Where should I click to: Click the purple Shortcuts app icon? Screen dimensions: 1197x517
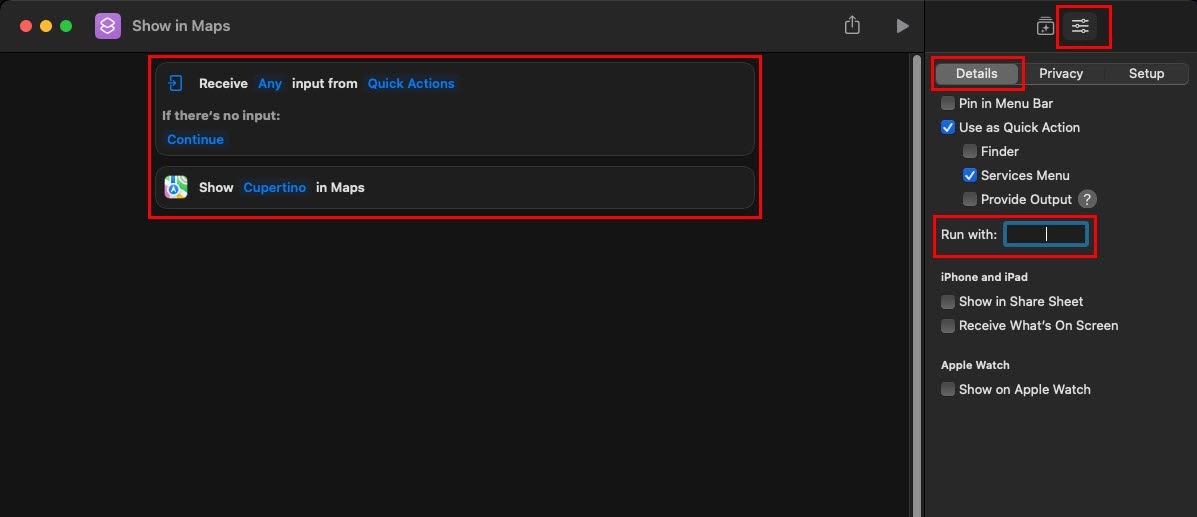[108, 26]
